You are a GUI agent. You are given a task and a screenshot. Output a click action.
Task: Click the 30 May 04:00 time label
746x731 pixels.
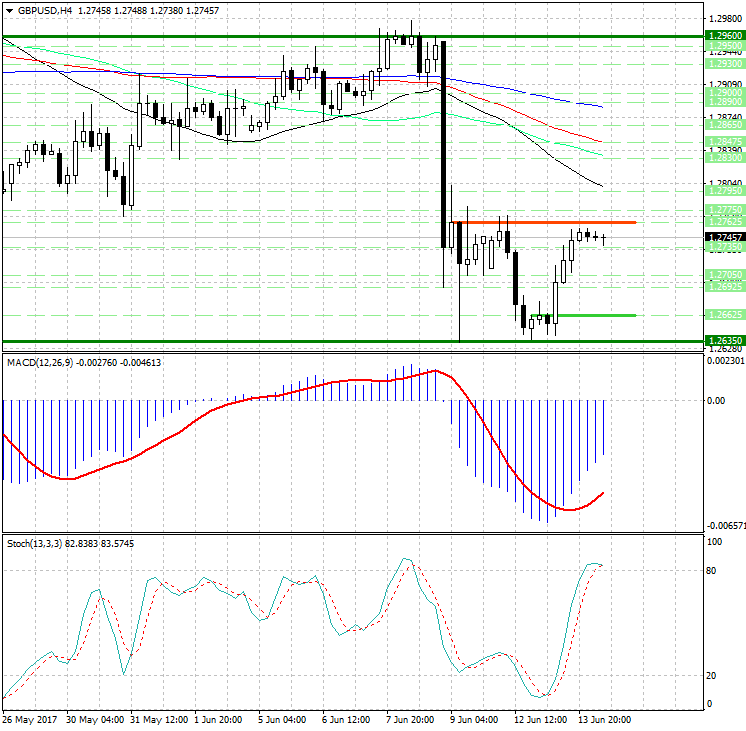95,719
